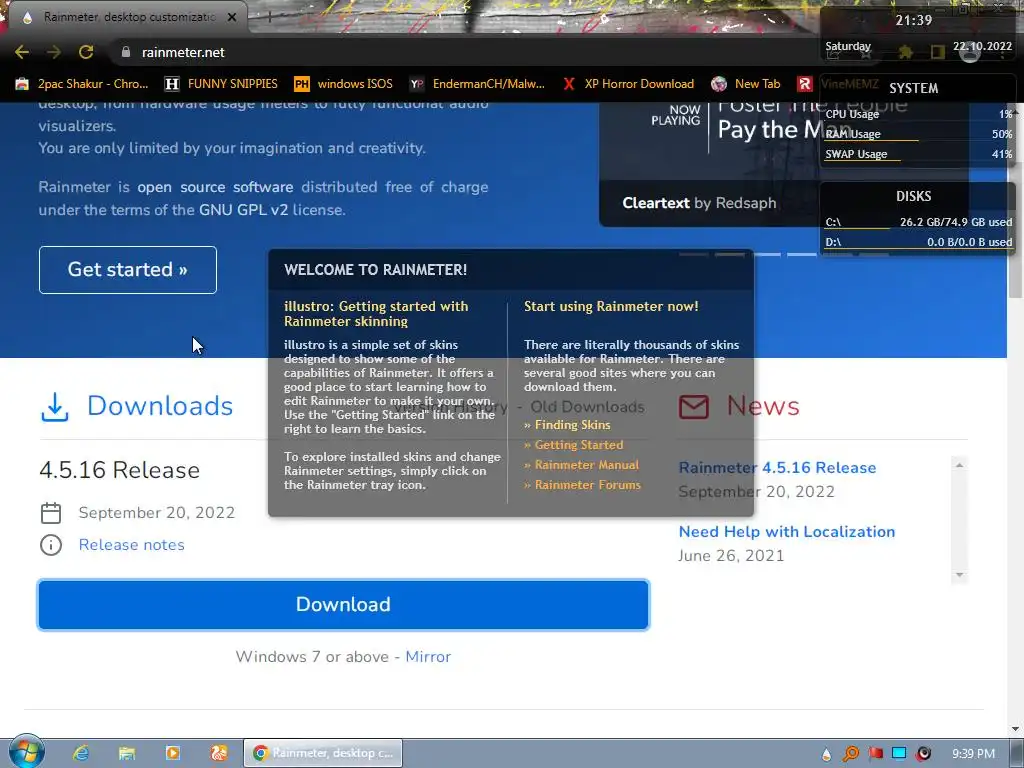Toggle the Chrome side panel icon
The width and height of the screenshot is (1024, 768).
(938, 52)
